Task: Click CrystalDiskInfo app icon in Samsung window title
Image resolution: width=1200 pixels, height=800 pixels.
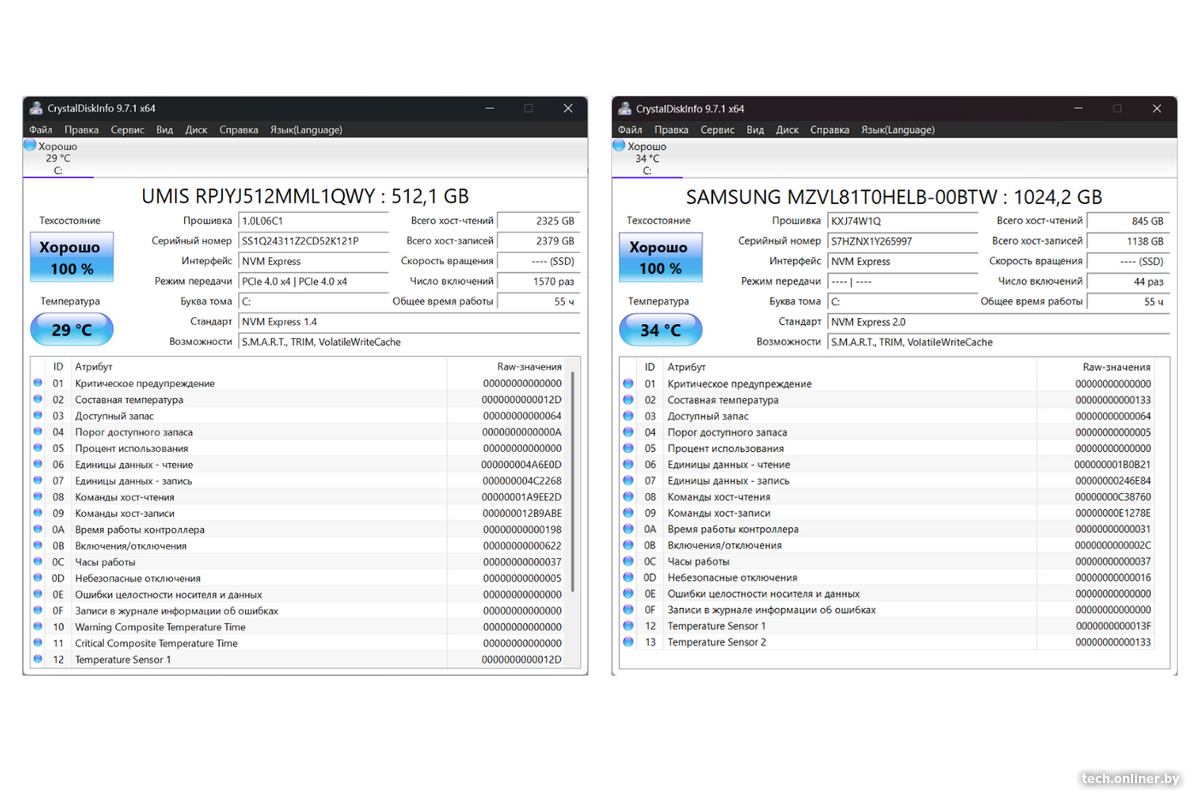Action: (625, 108)
